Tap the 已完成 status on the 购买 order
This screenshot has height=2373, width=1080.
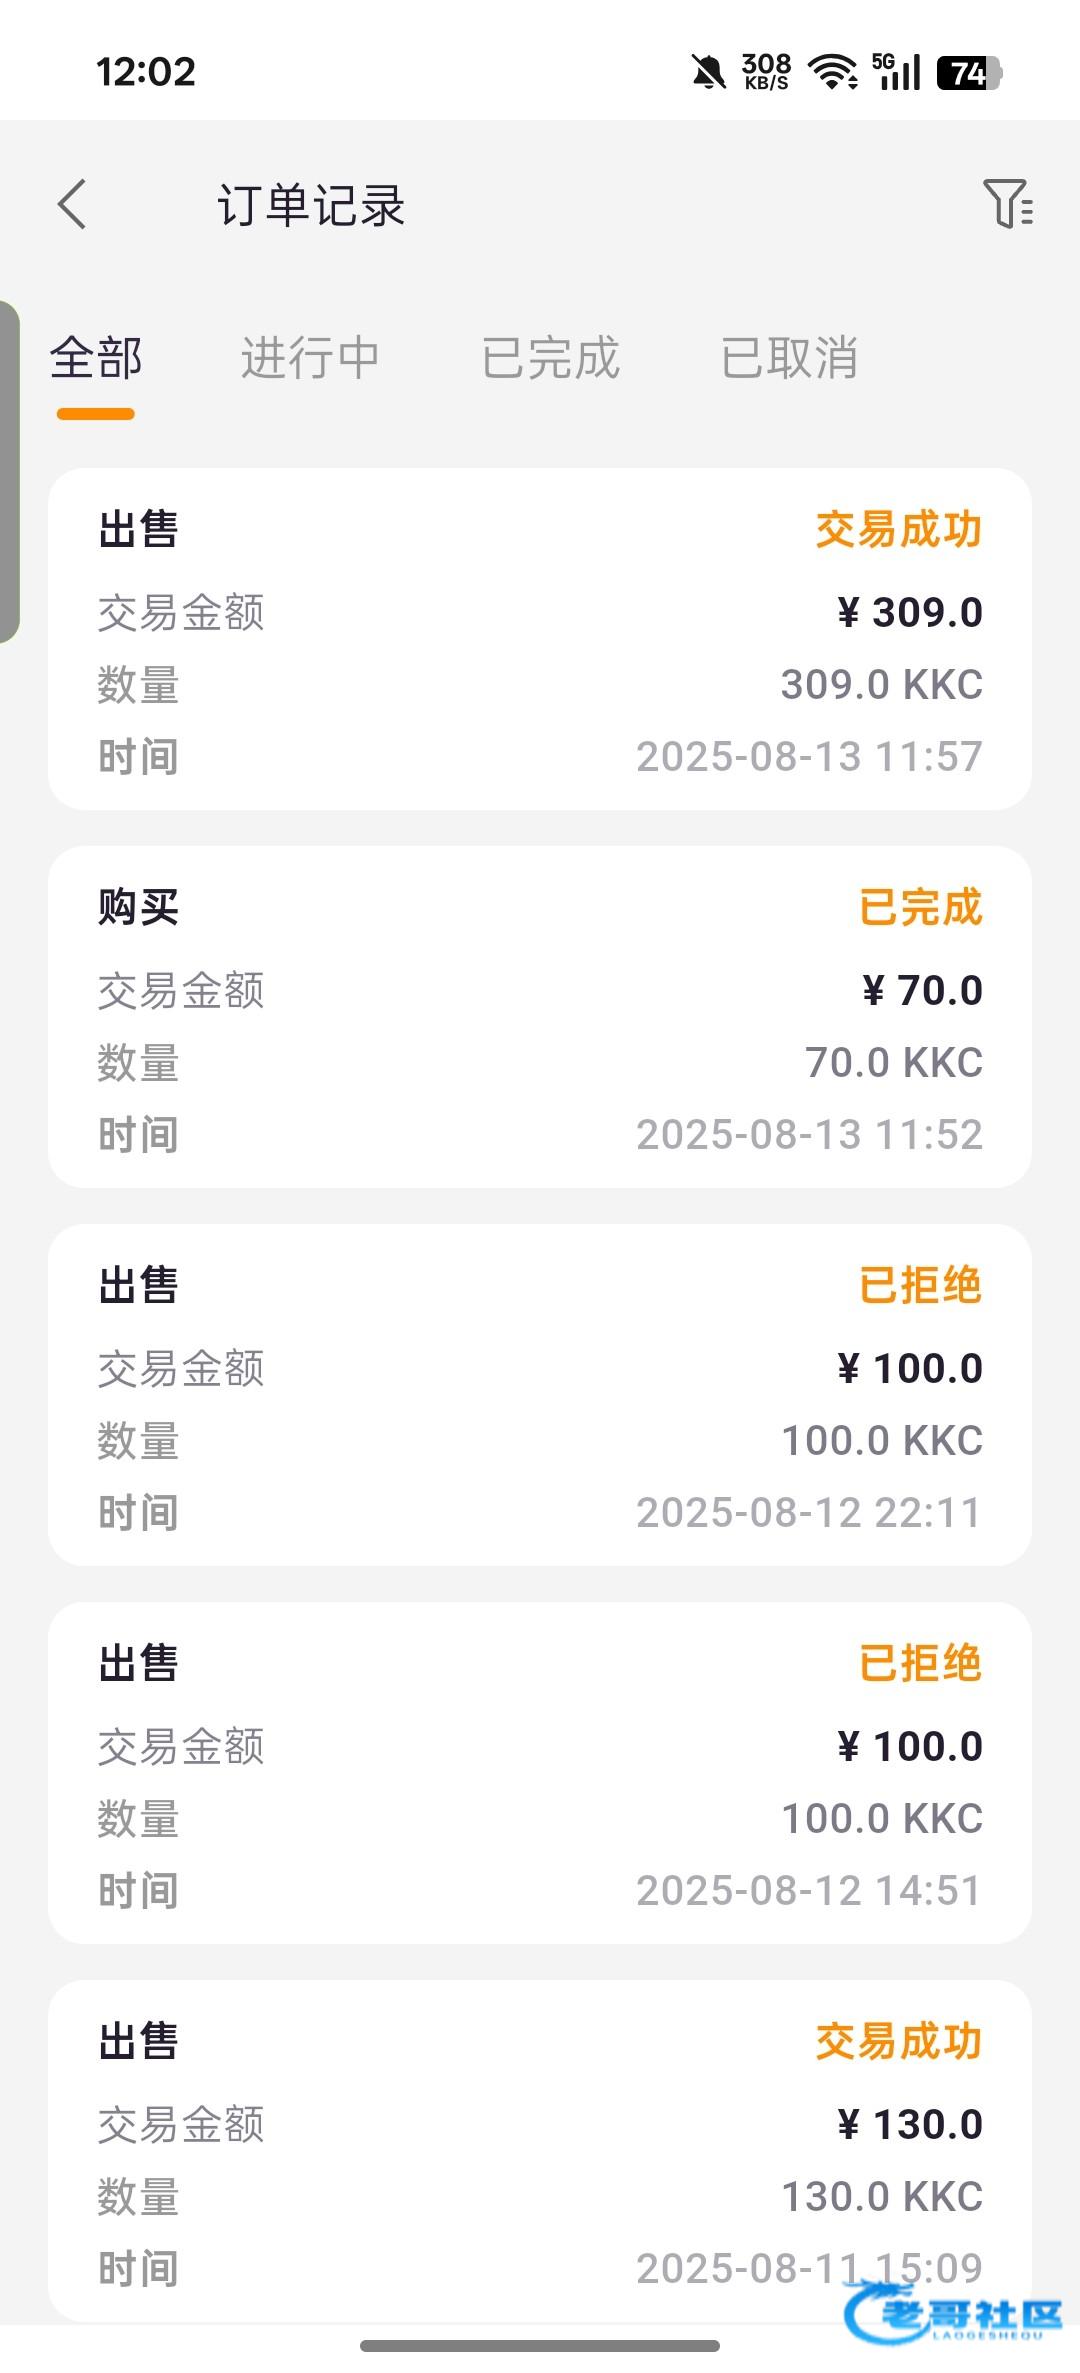920,908
